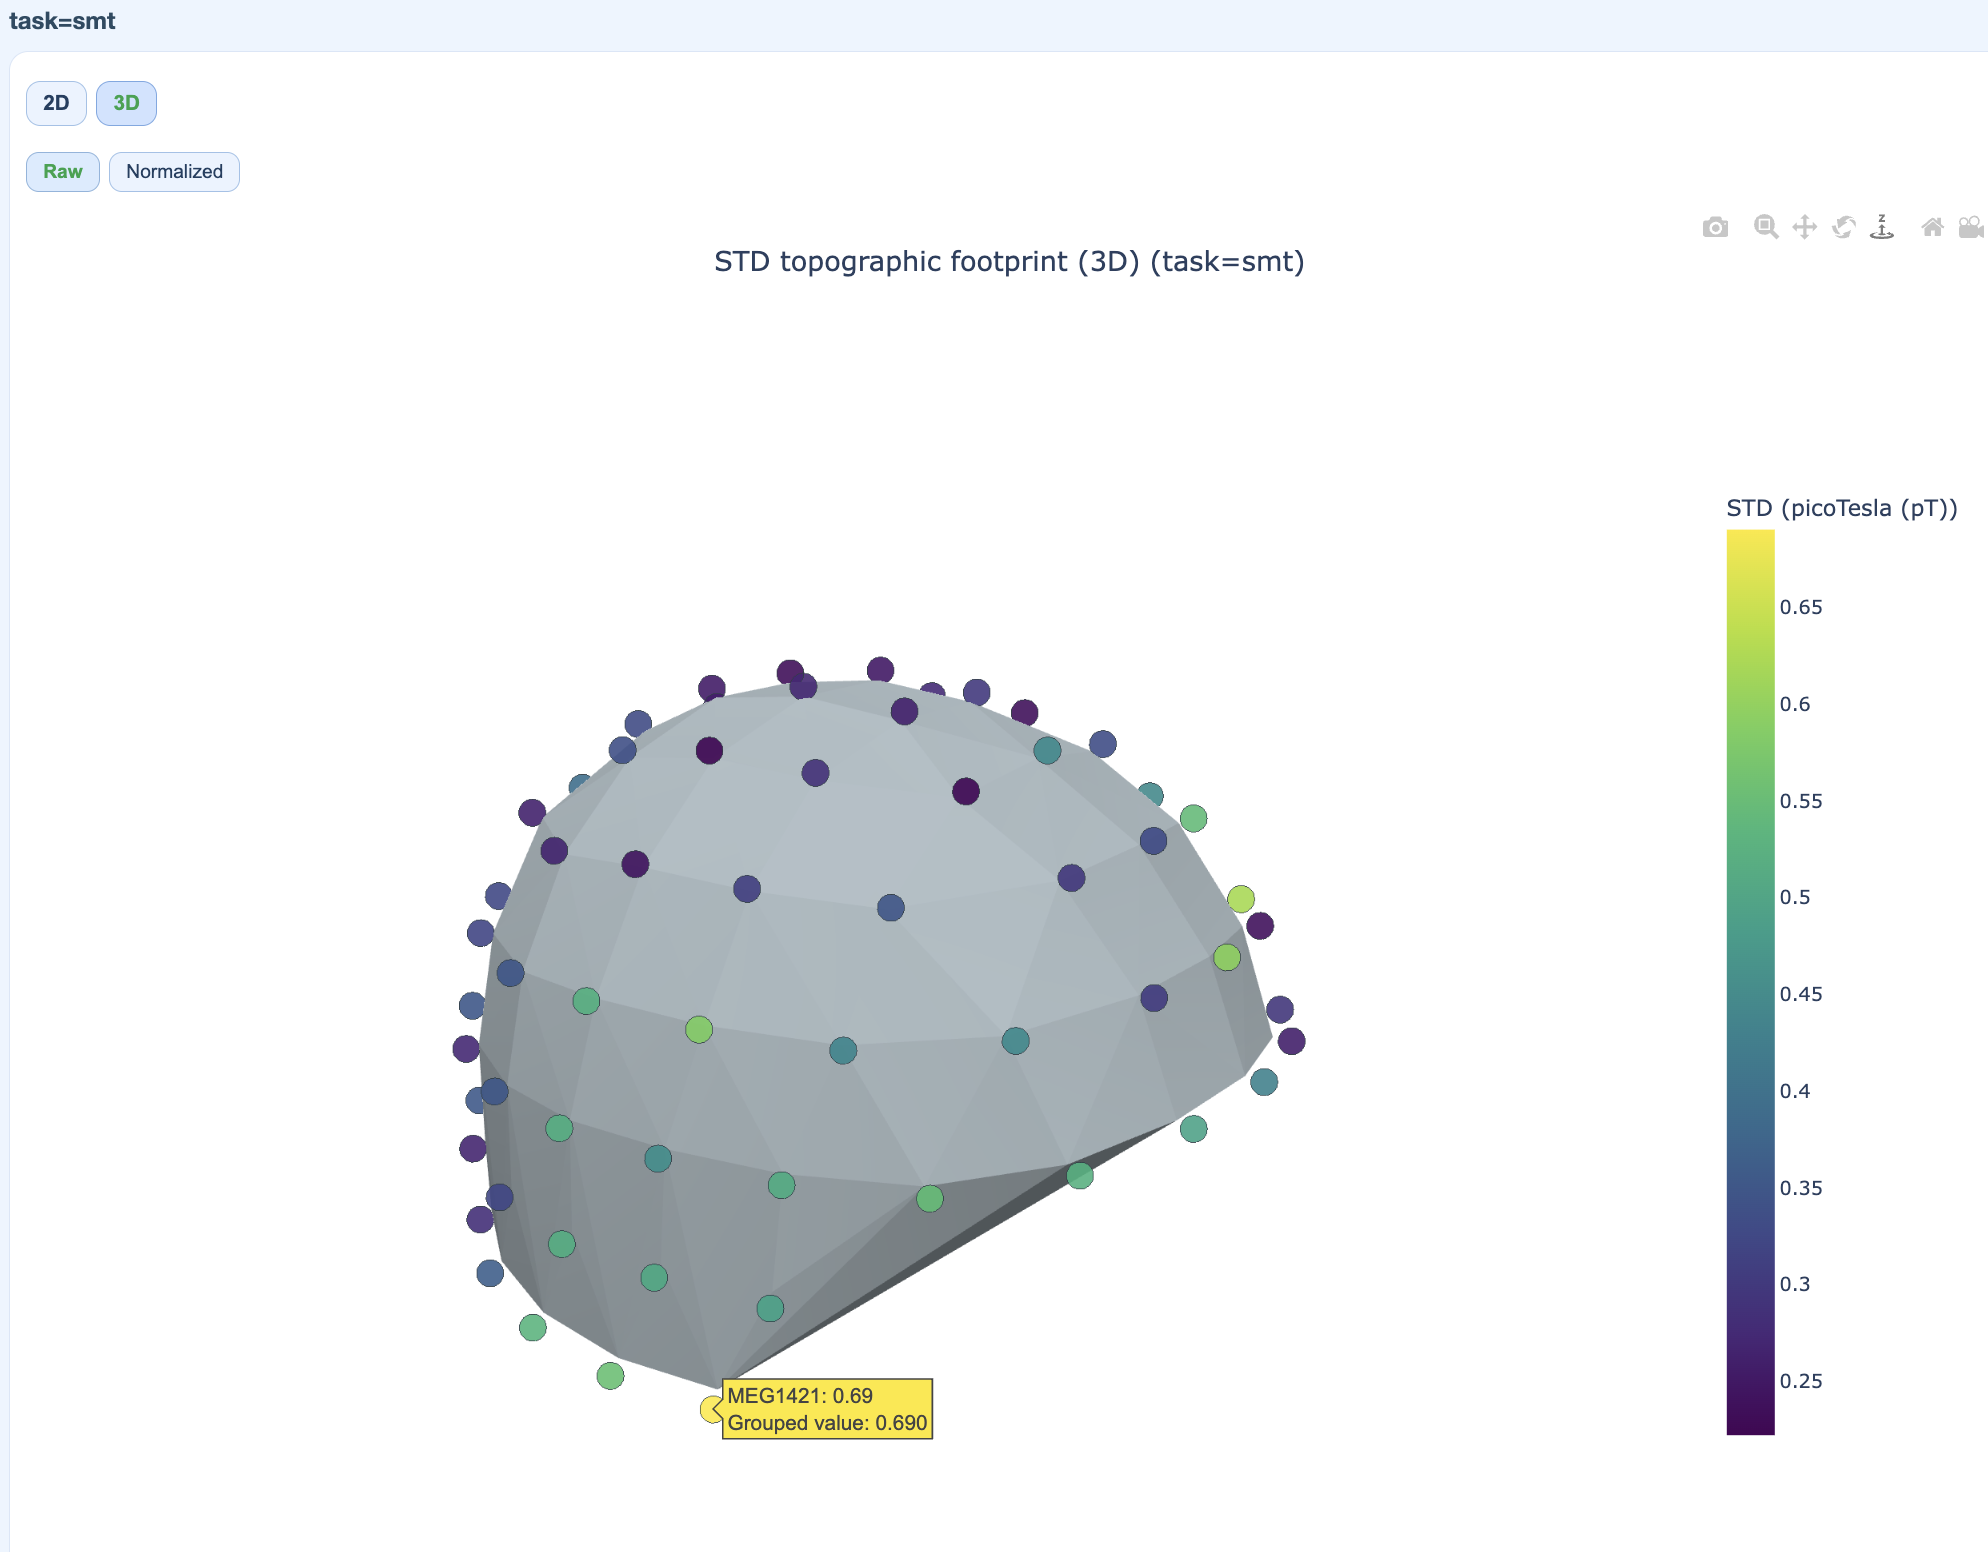This screenshot has width=1988, height=1552.
Task: Click the colorbar title STD picoTesla
Action: coord(1841,508)
